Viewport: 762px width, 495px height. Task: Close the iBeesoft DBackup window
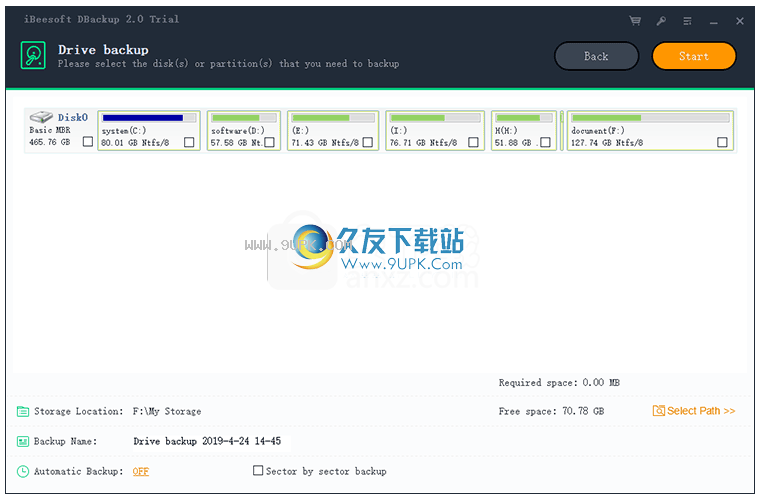tap(740, 21)
